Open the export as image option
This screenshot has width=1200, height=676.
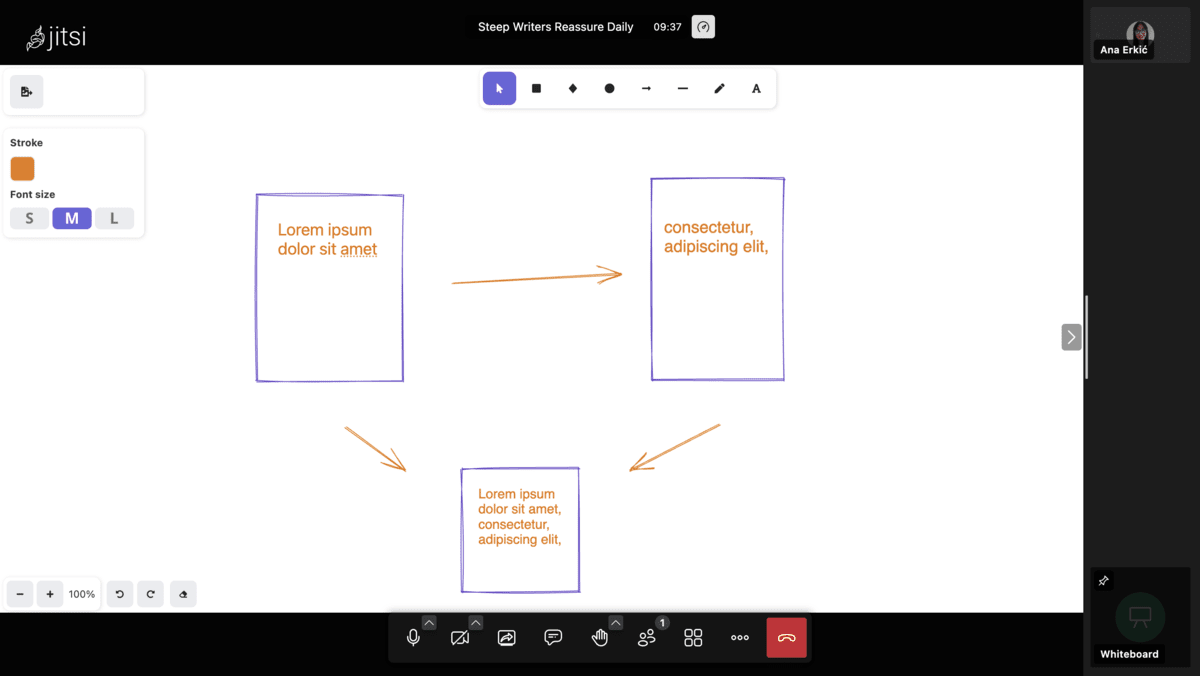click(26, 91)
